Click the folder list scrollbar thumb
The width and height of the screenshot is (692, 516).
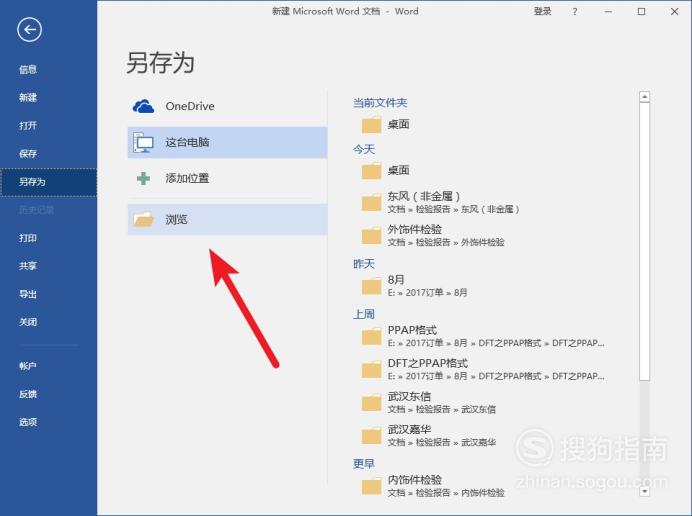click(644, 241)
